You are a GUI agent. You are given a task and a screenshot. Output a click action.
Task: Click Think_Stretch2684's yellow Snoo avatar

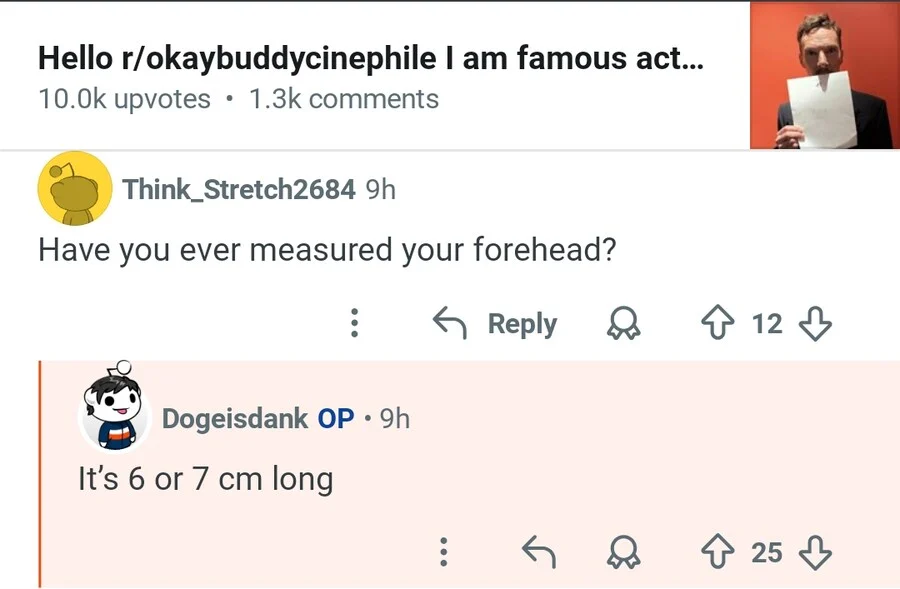[x=74, y=189]
